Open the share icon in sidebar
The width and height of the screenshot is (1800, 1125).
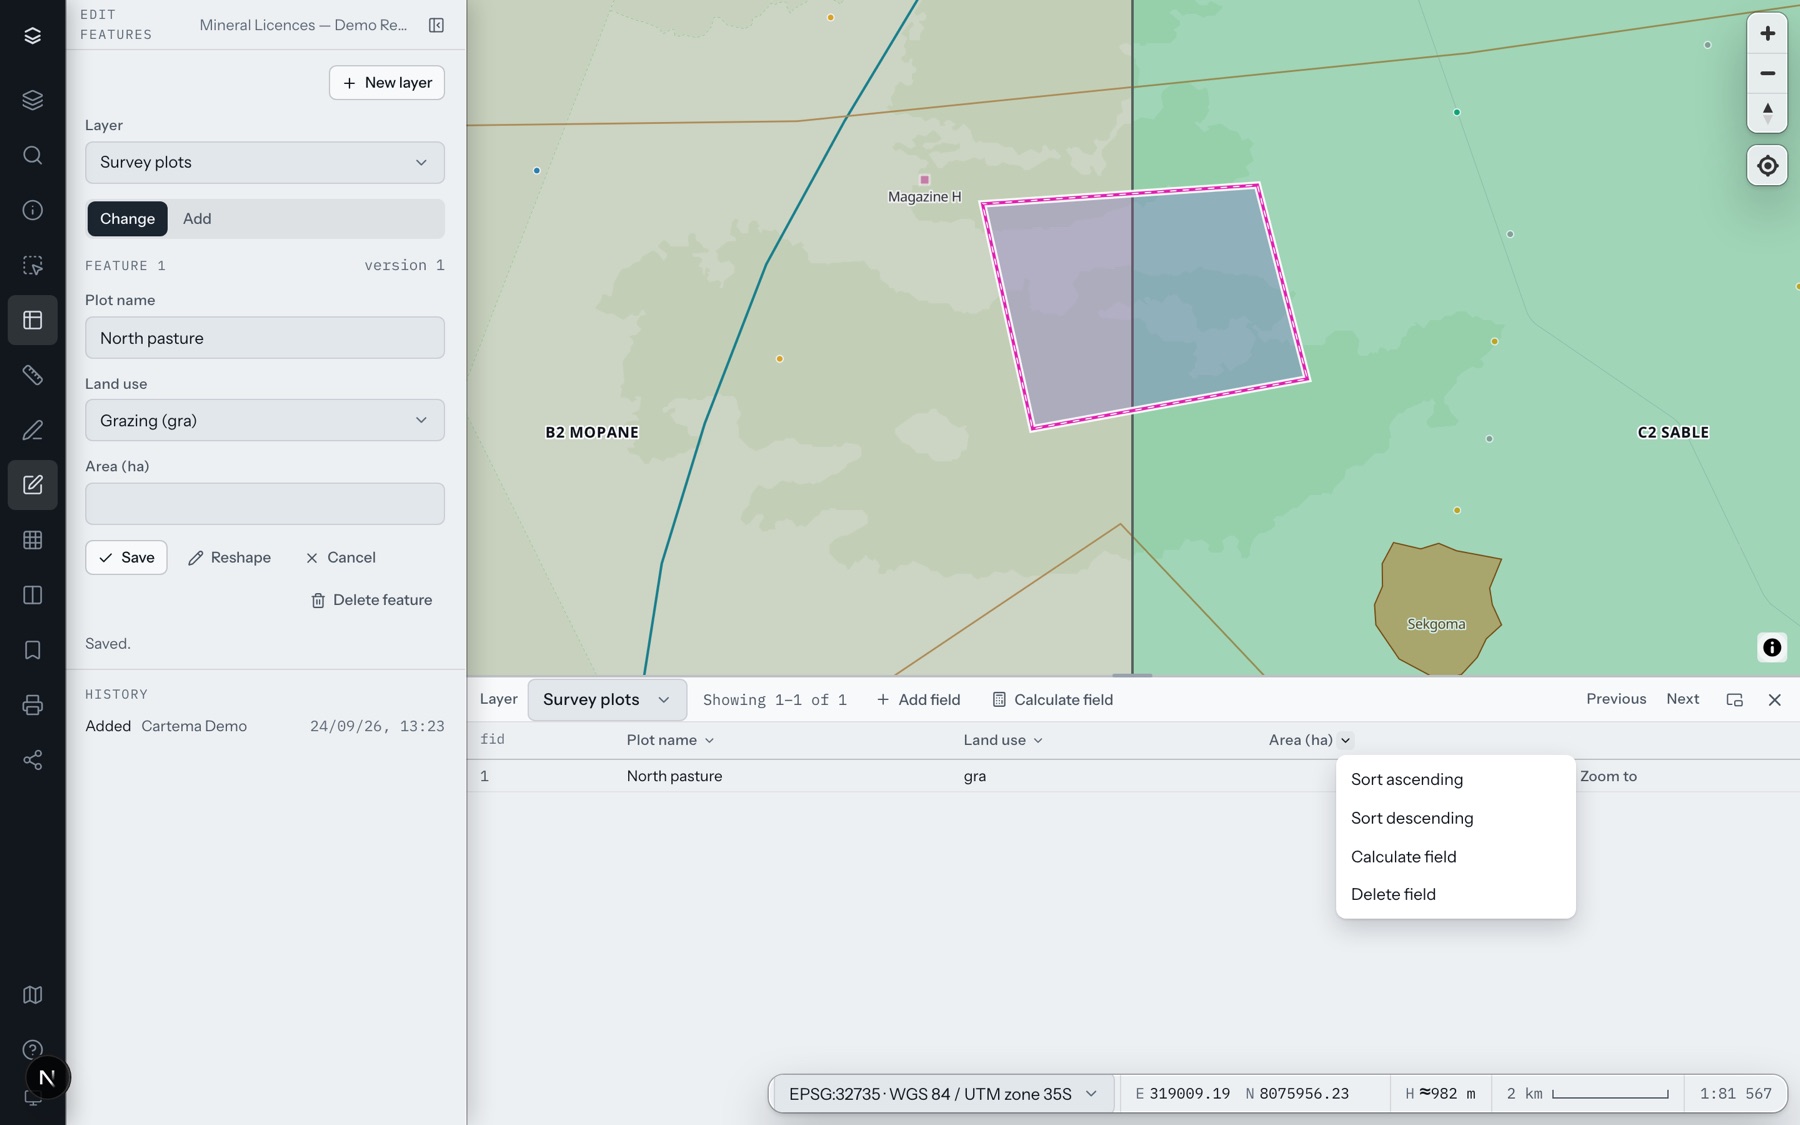[32, 760]
